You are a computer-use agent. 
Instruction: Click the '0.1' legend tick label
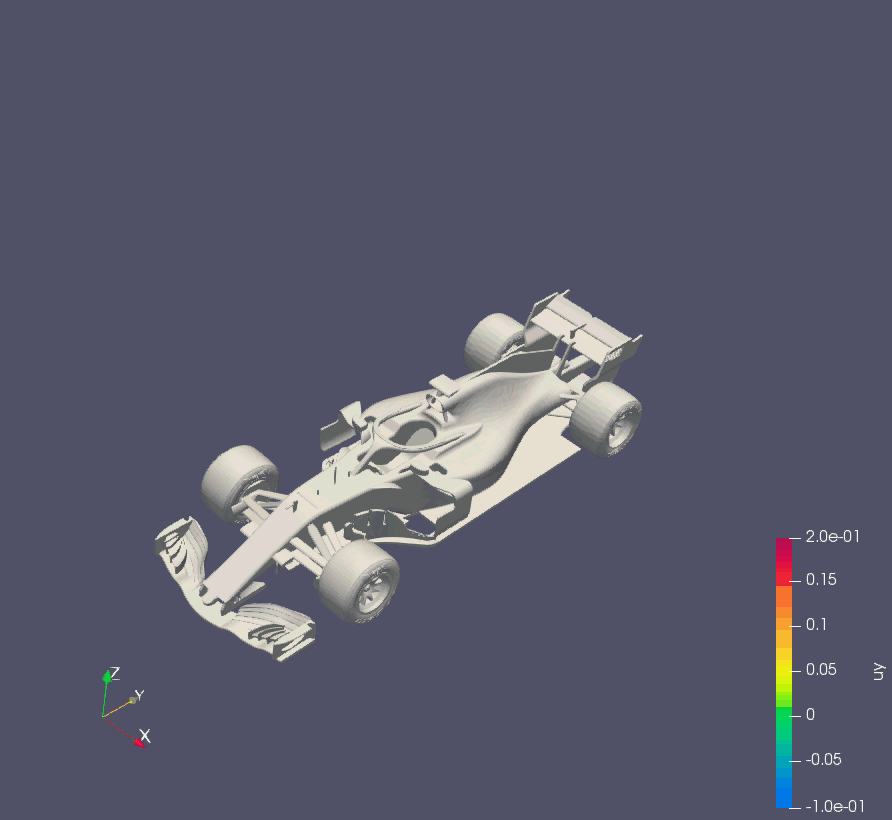coord(816,625)
